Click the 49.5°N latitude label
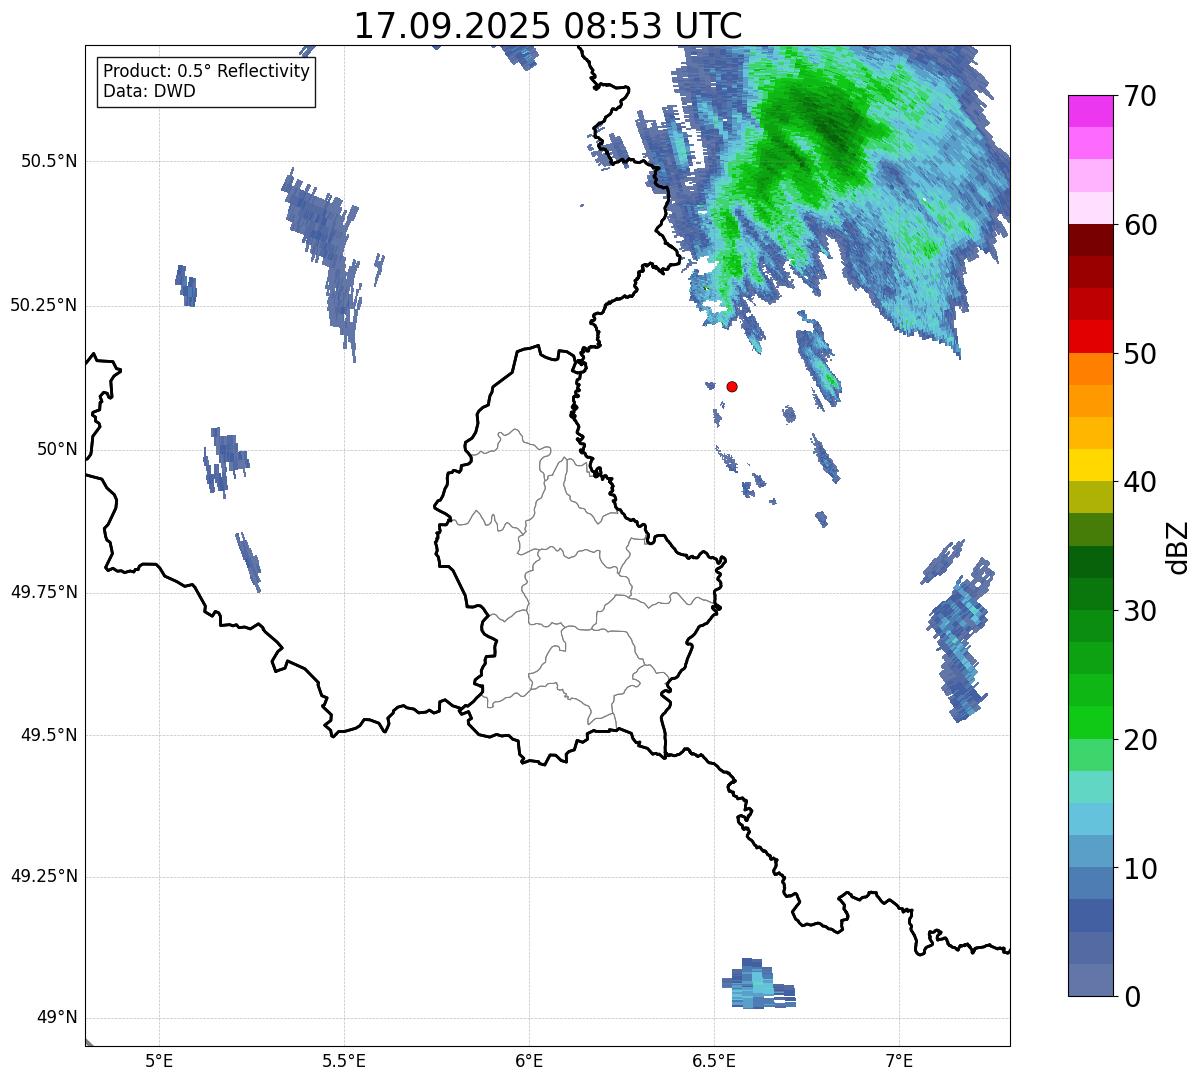The width and height of the screenshot is (1202, 1081). click(49, 735)
